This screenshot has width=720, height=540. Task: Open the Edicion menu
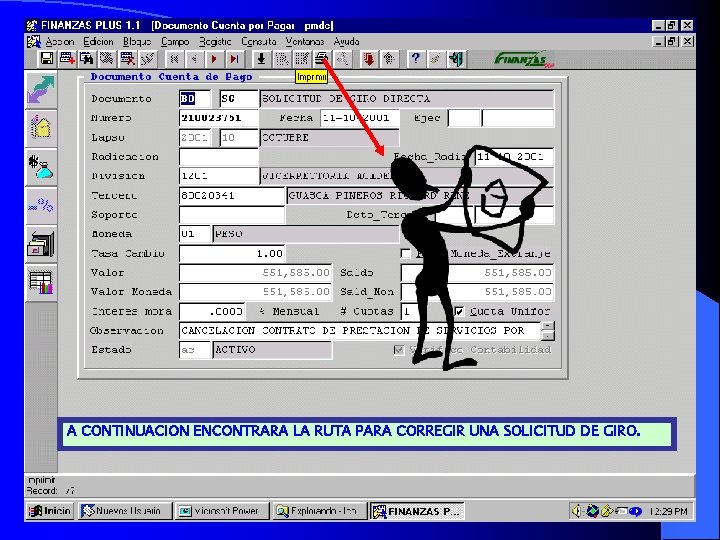point(98,42)
